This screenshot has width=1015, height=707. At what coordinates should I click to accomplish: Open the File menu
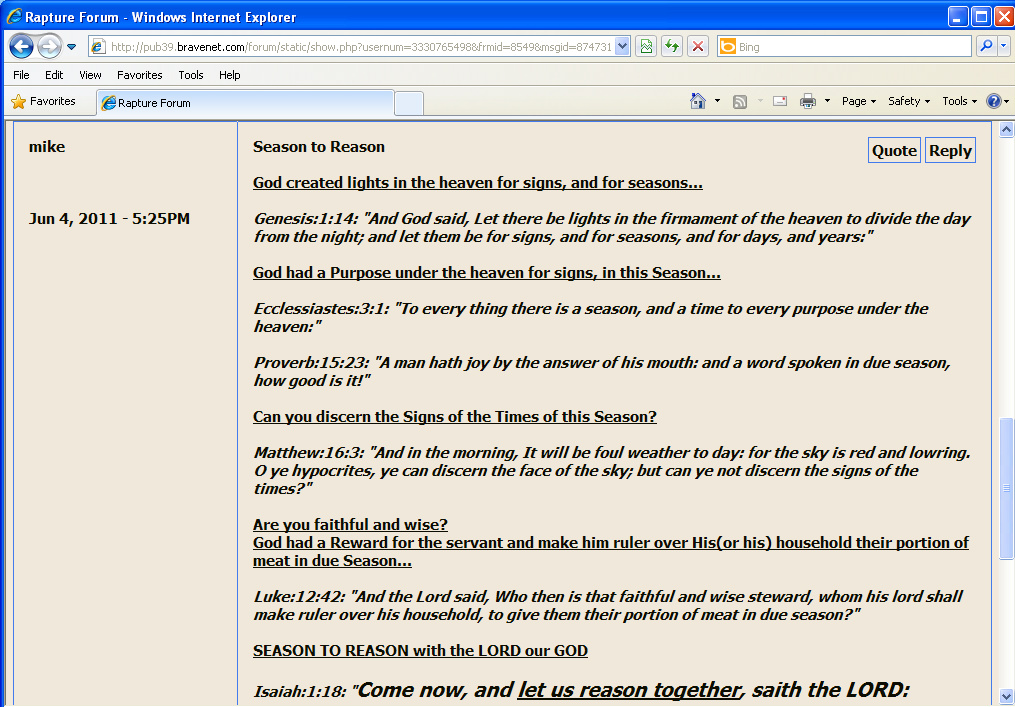[x=21, y=75]
